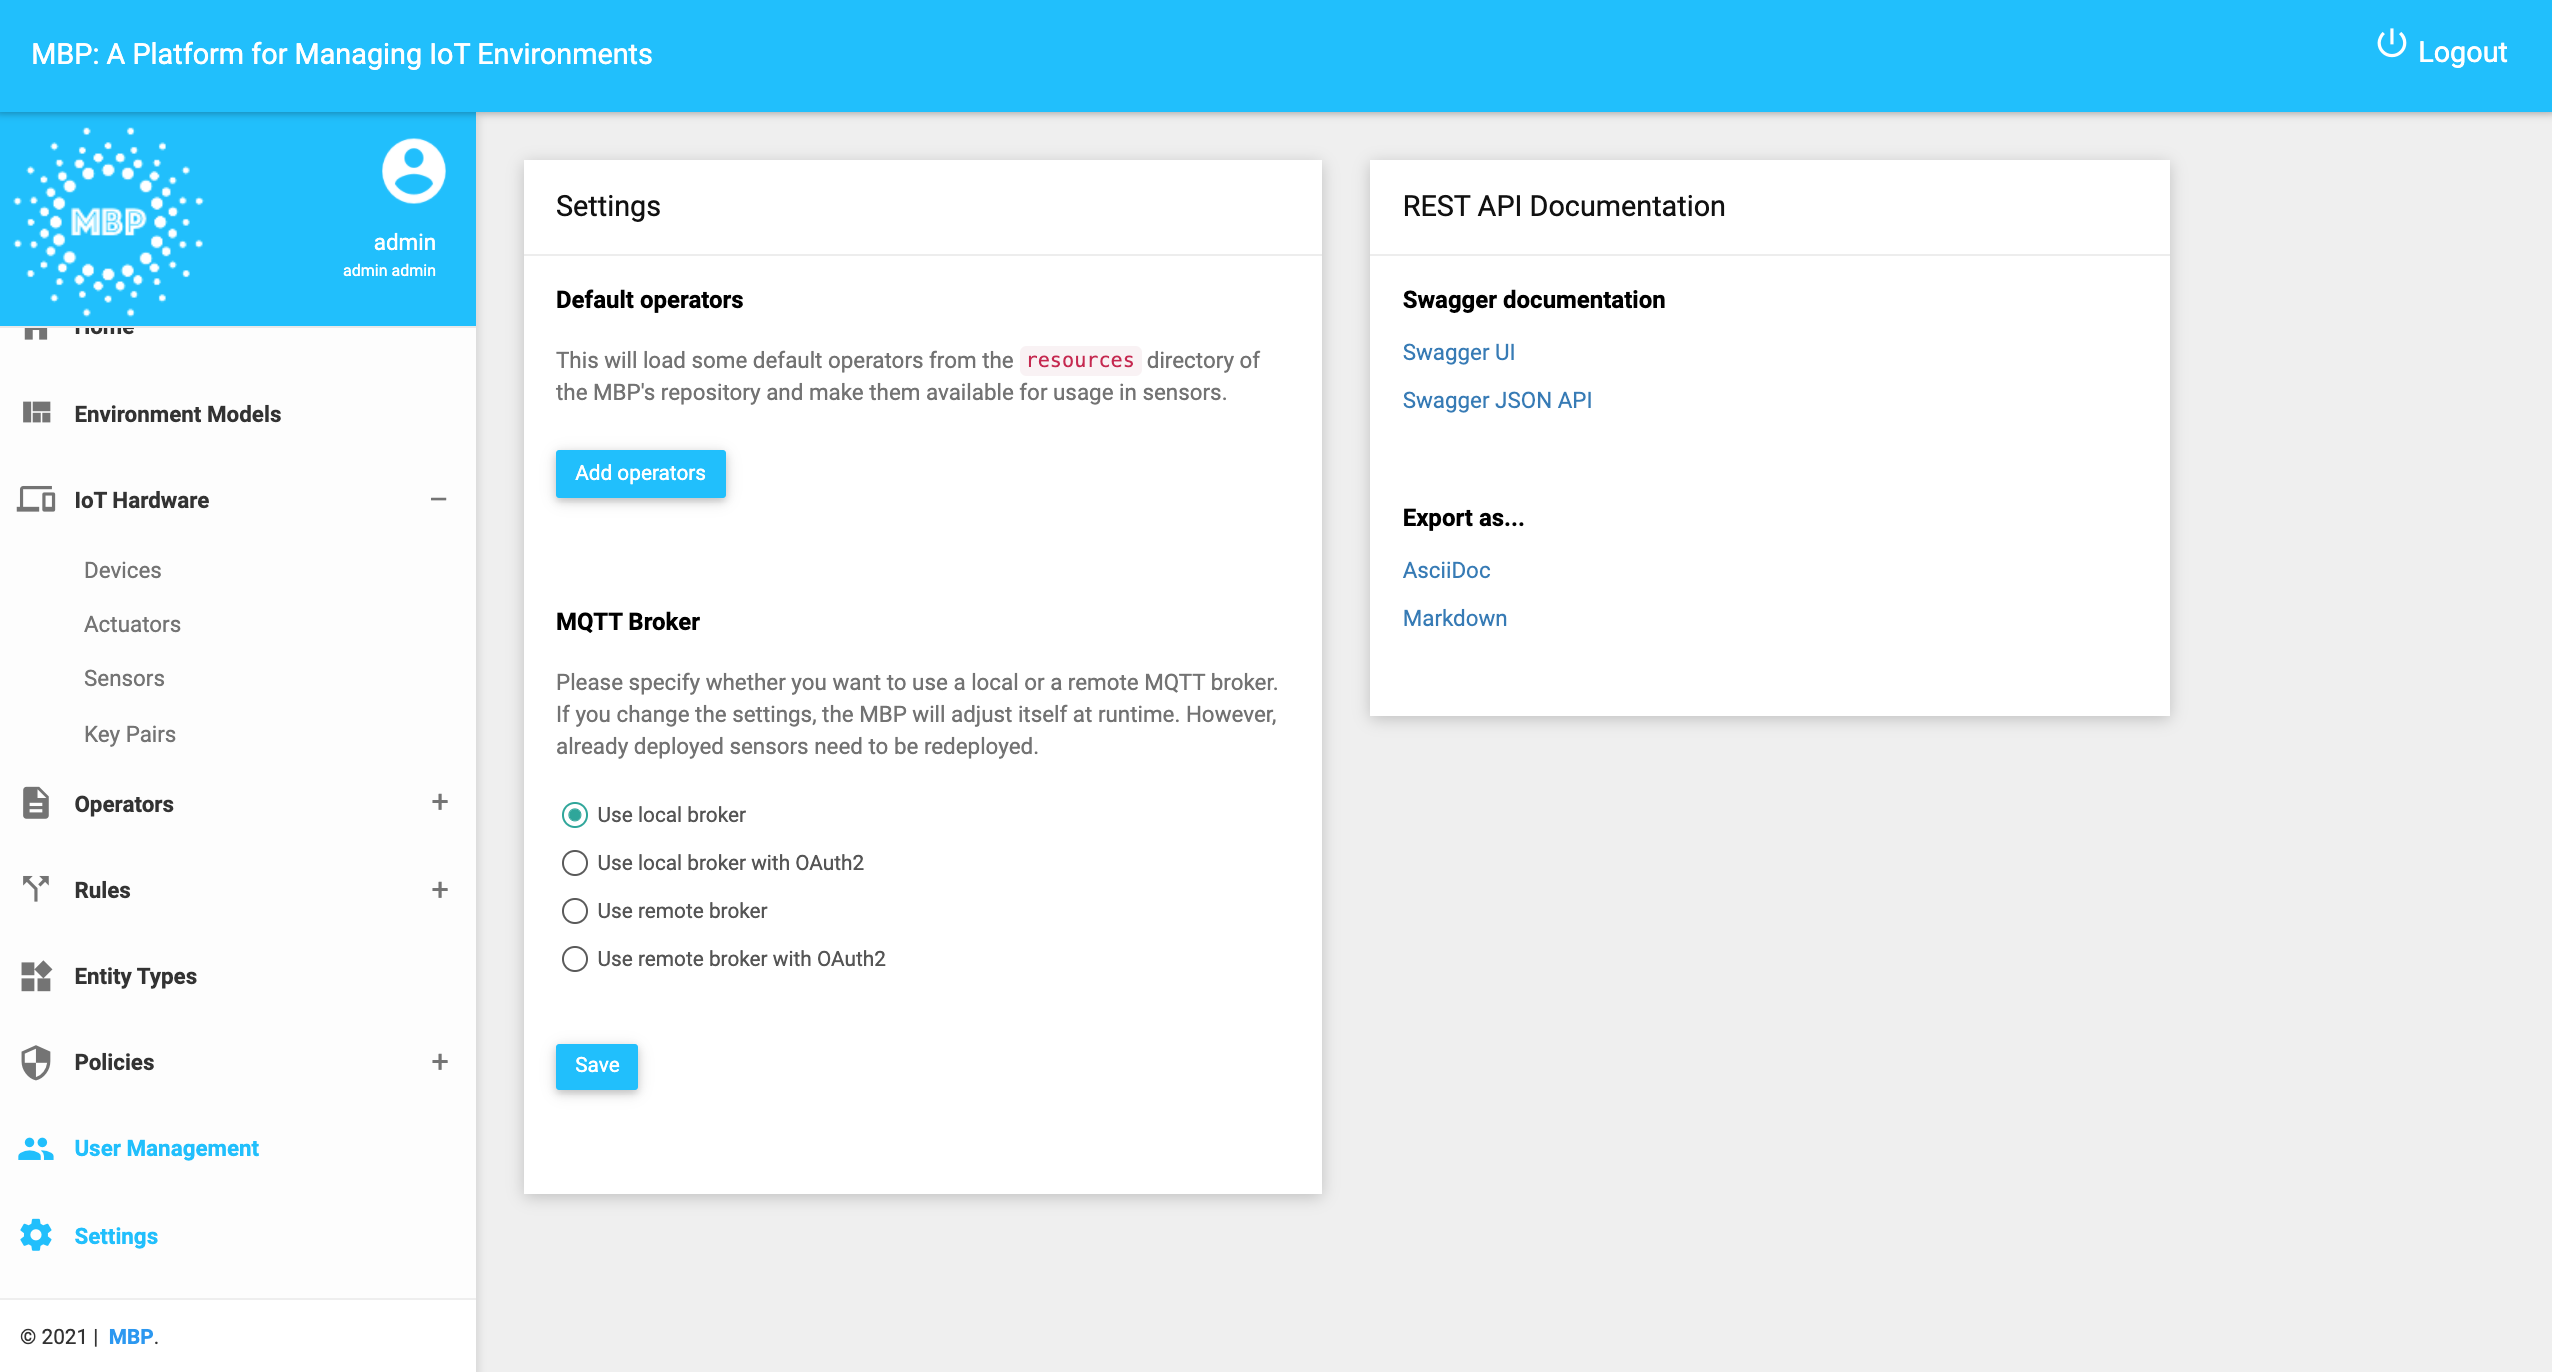The image size is (2552, 1372).
Task: Enable Use remote broker with OAuth2
Action: [x=574, y=958]
